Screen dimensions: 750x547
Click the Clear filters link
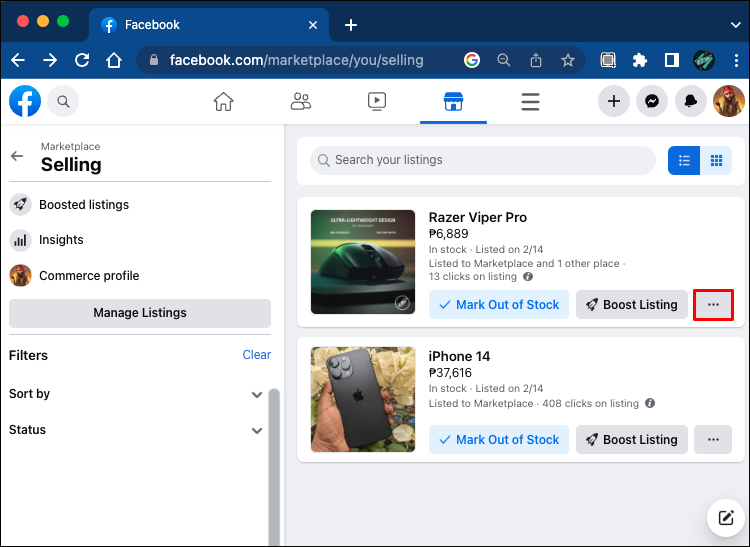(256, 355)
